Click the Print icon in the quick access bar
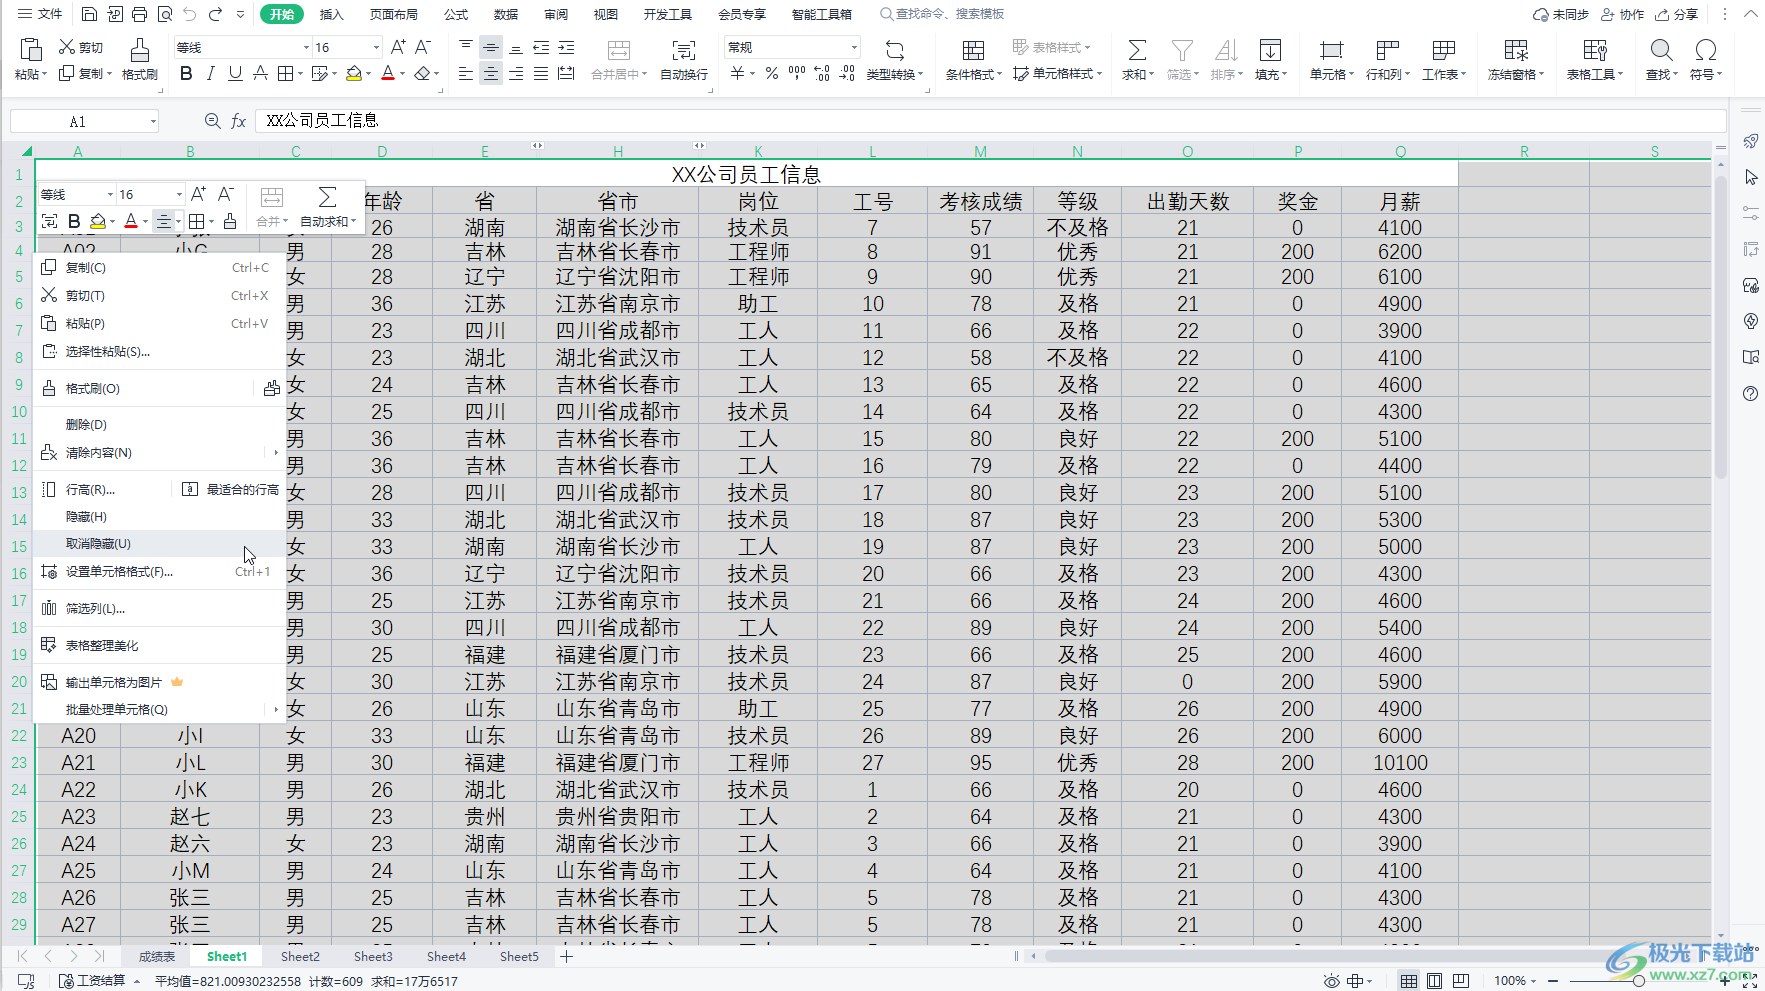The width and height of the screenshot is (1765, 991). click(x=140, y=14)
